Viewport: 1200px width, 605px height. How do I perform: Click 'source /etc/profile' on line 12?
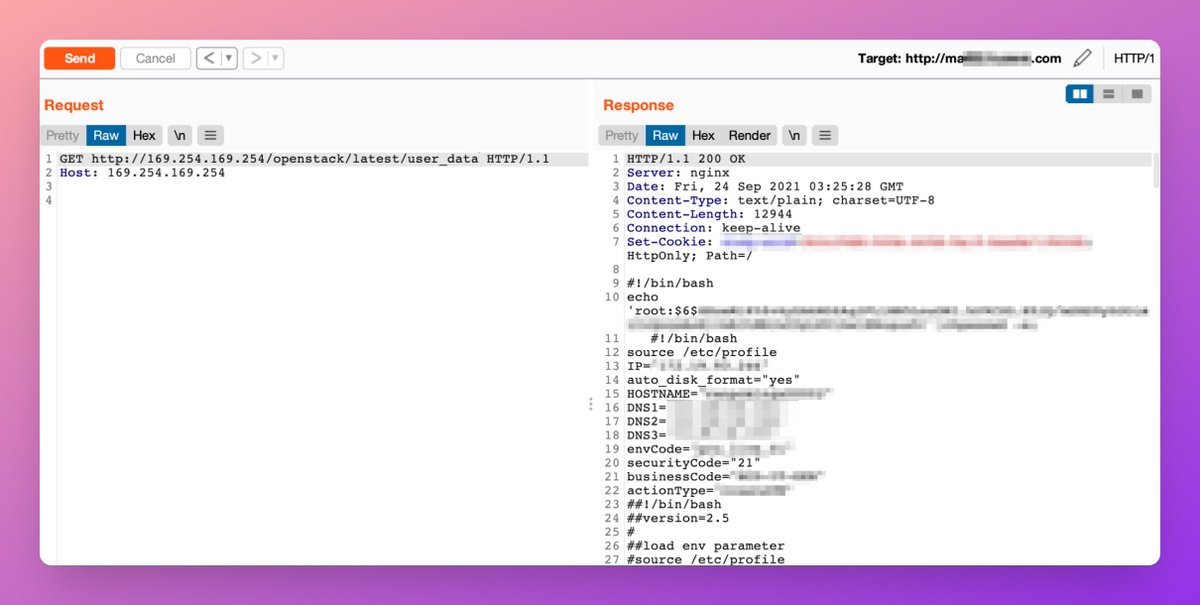pos(701,352)
